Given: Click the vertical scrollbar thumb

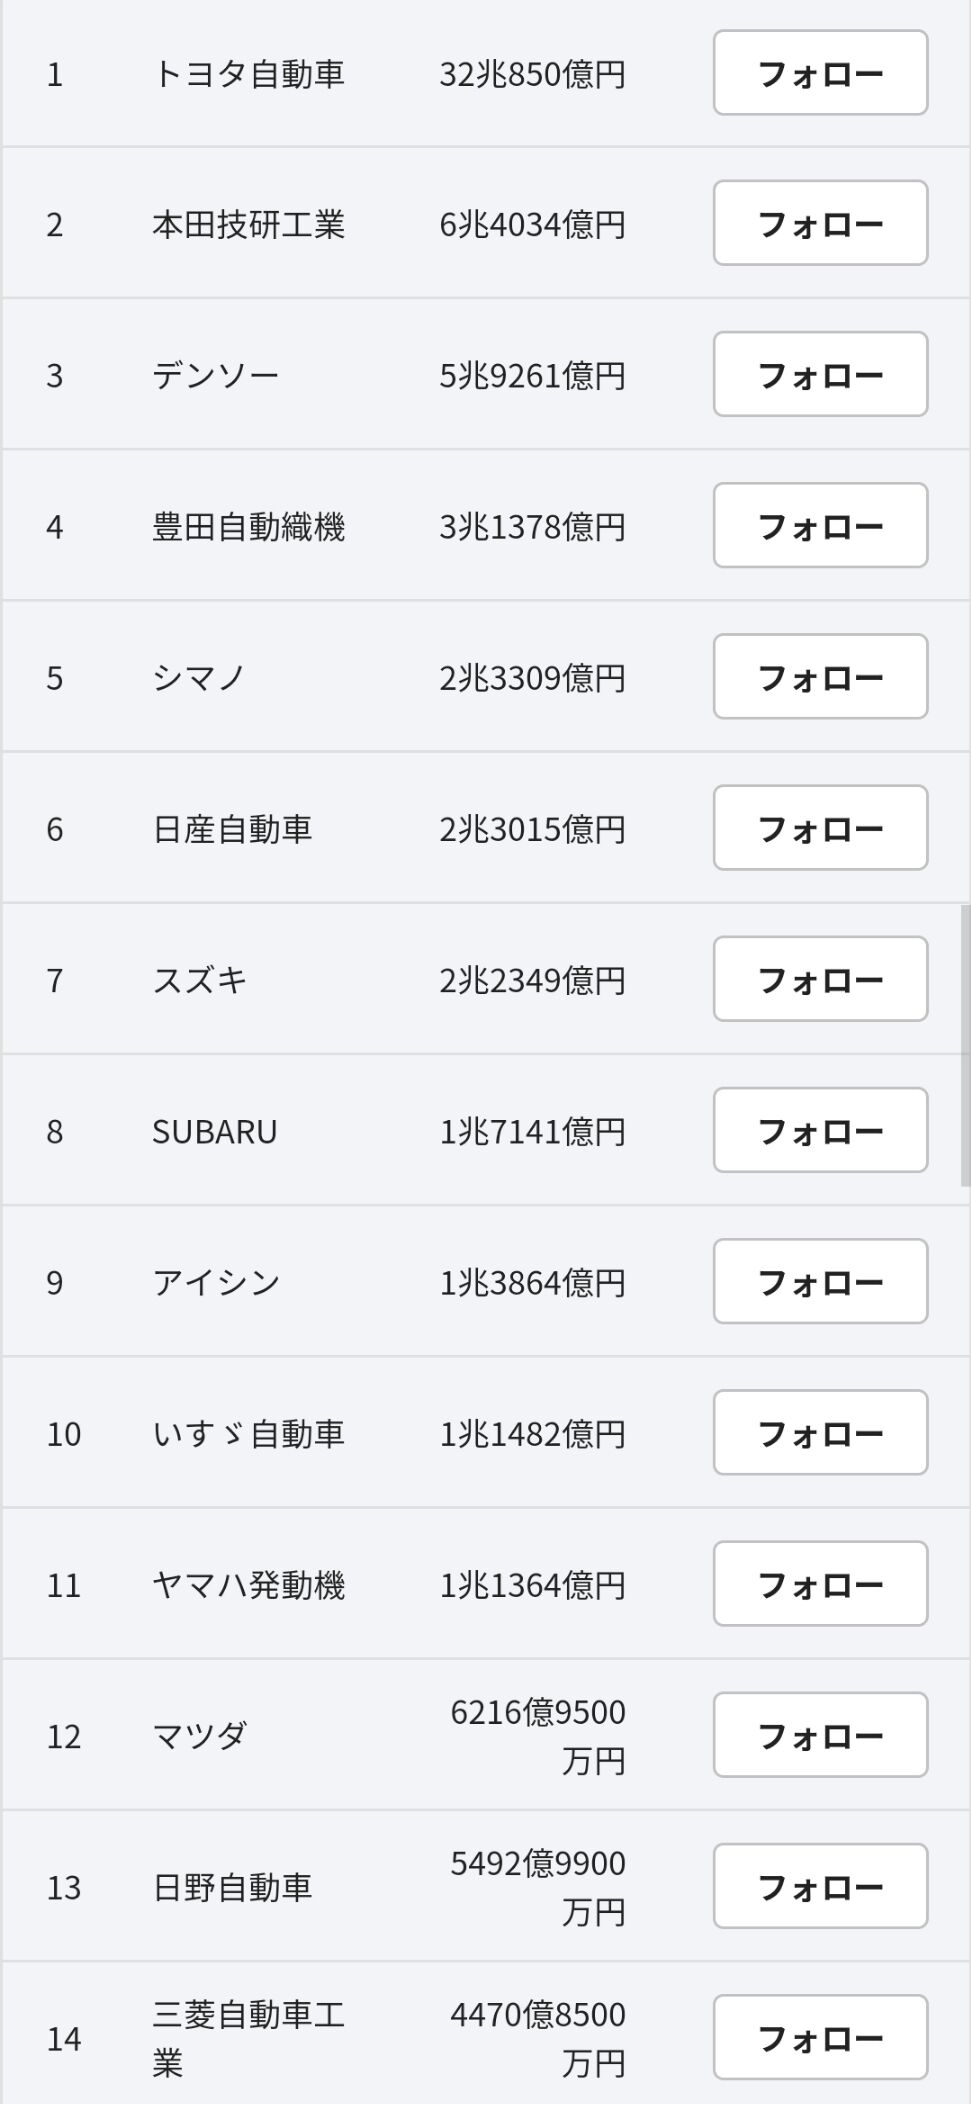Looking at the screenshot, I should [x=965, y=1045].
